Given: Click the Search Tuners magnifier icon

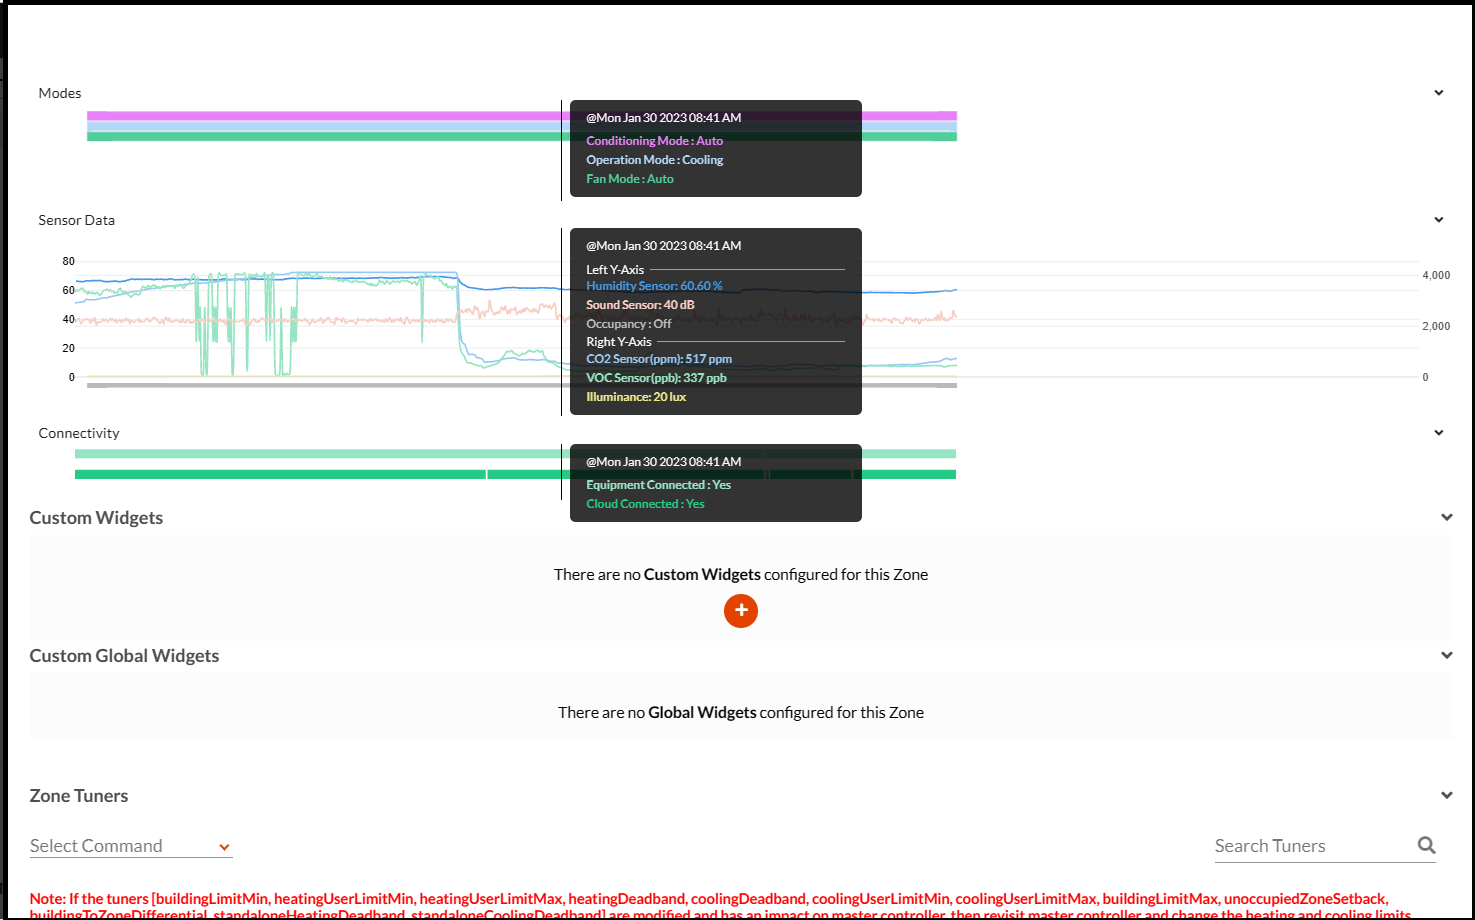Looking at the screenshot, I should point(1427,846).
